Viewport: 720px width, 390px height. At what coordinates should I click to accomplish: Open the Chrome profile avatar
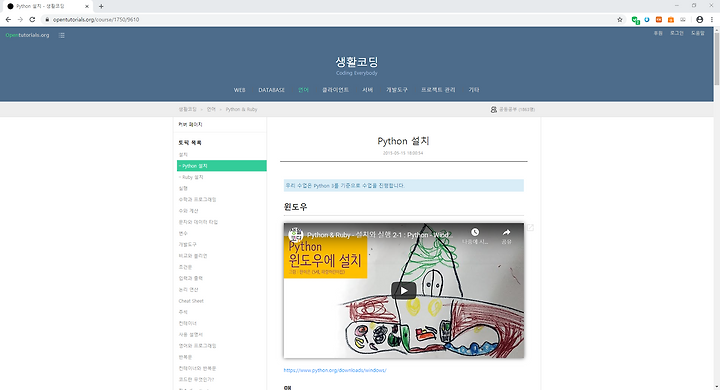pyautogui.click(x=699, y=19)
